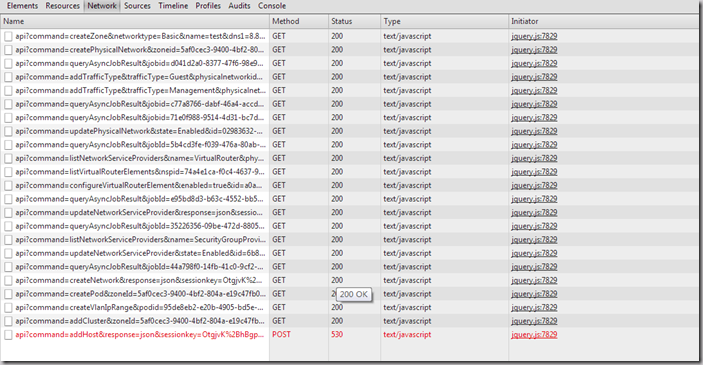The width and height of the screenshot is (703, 365).
Task: Open jquery.js:7829 link in the createPod row
Action: pyautogui.click(x=534, y=294)
